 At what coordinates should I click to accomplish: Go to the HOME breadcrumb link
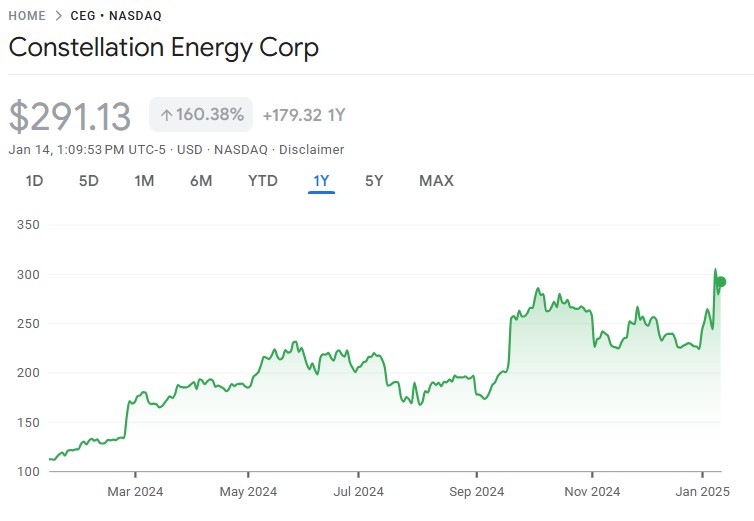pos(27,16)
